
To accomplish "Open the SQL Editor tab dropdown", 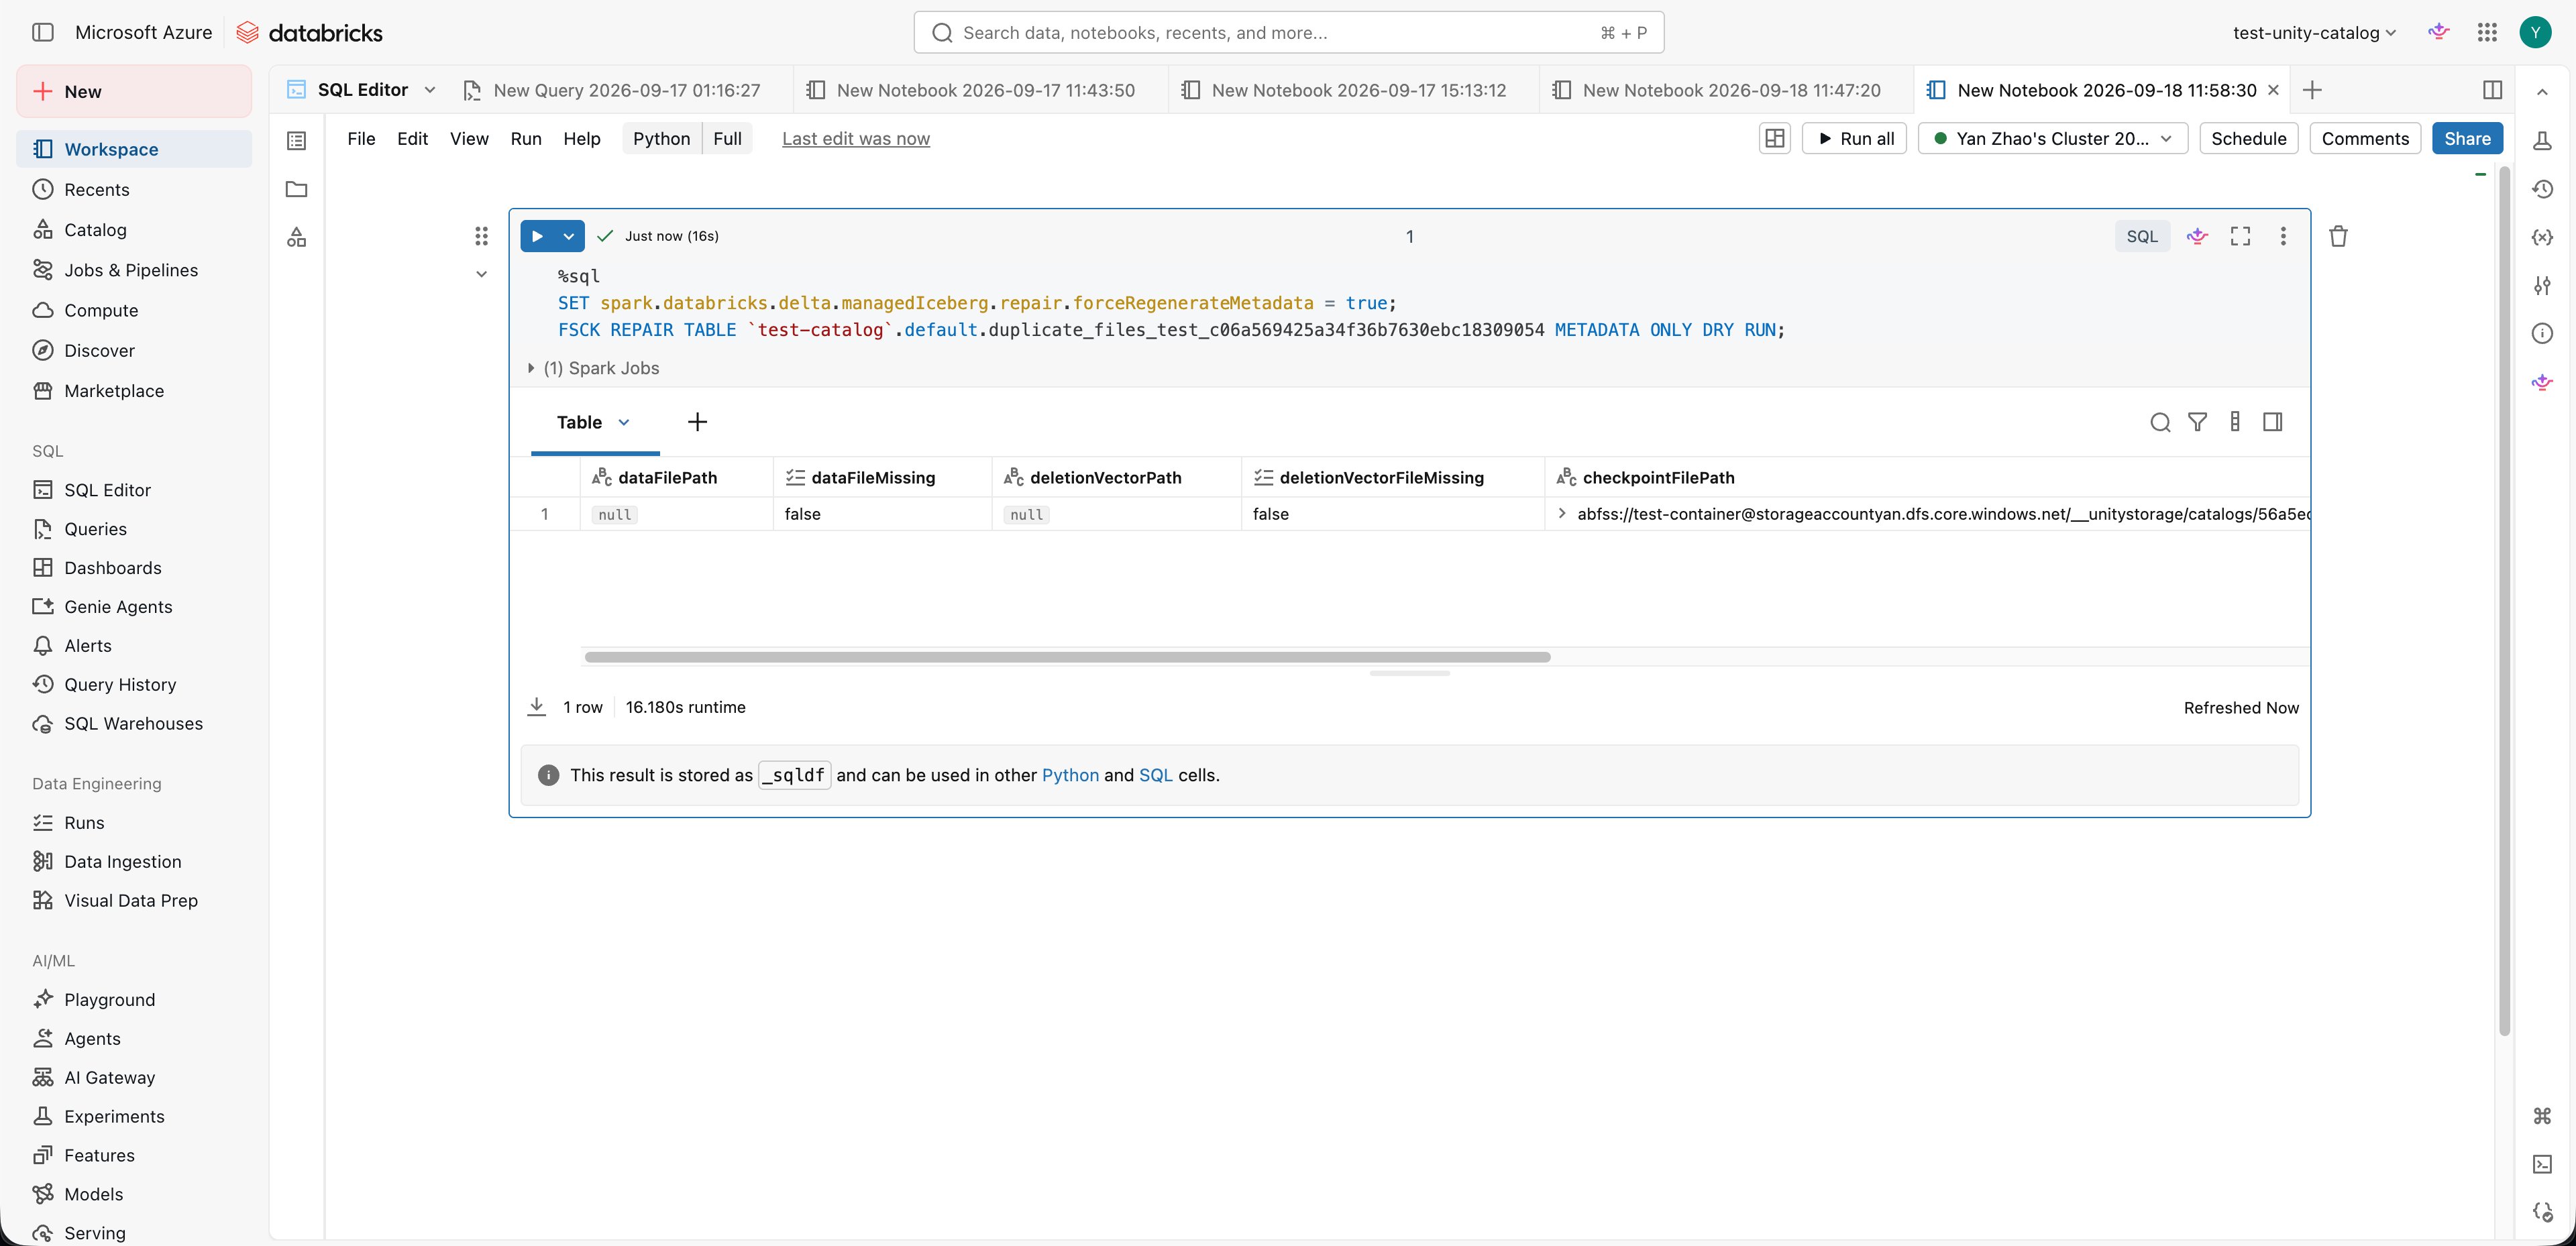I will [x=430, y=90].
